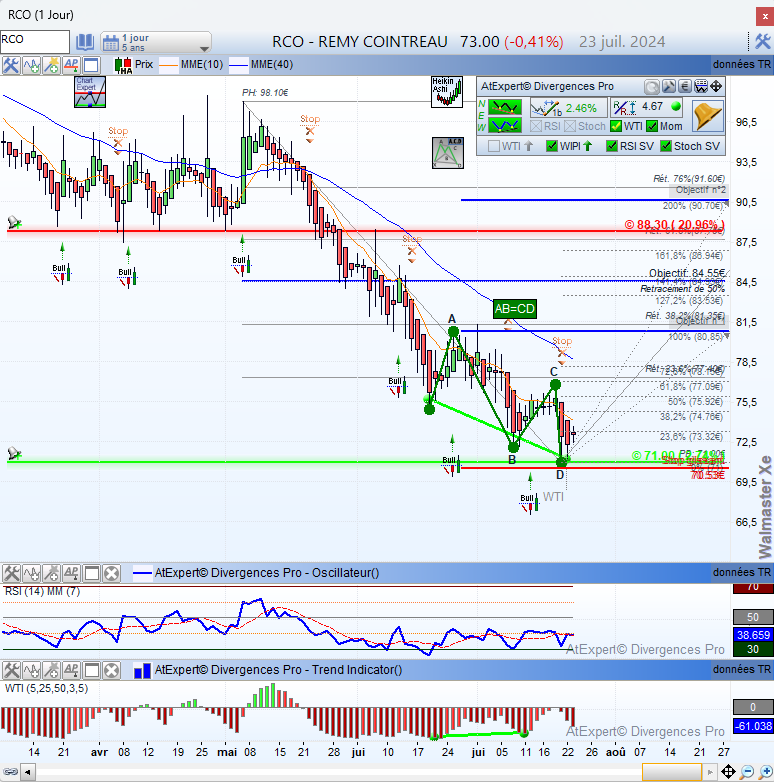Click the bell alert marker on 88.30 line
Image resolution: width=774 pixels, height=782 pixels.
14,222
